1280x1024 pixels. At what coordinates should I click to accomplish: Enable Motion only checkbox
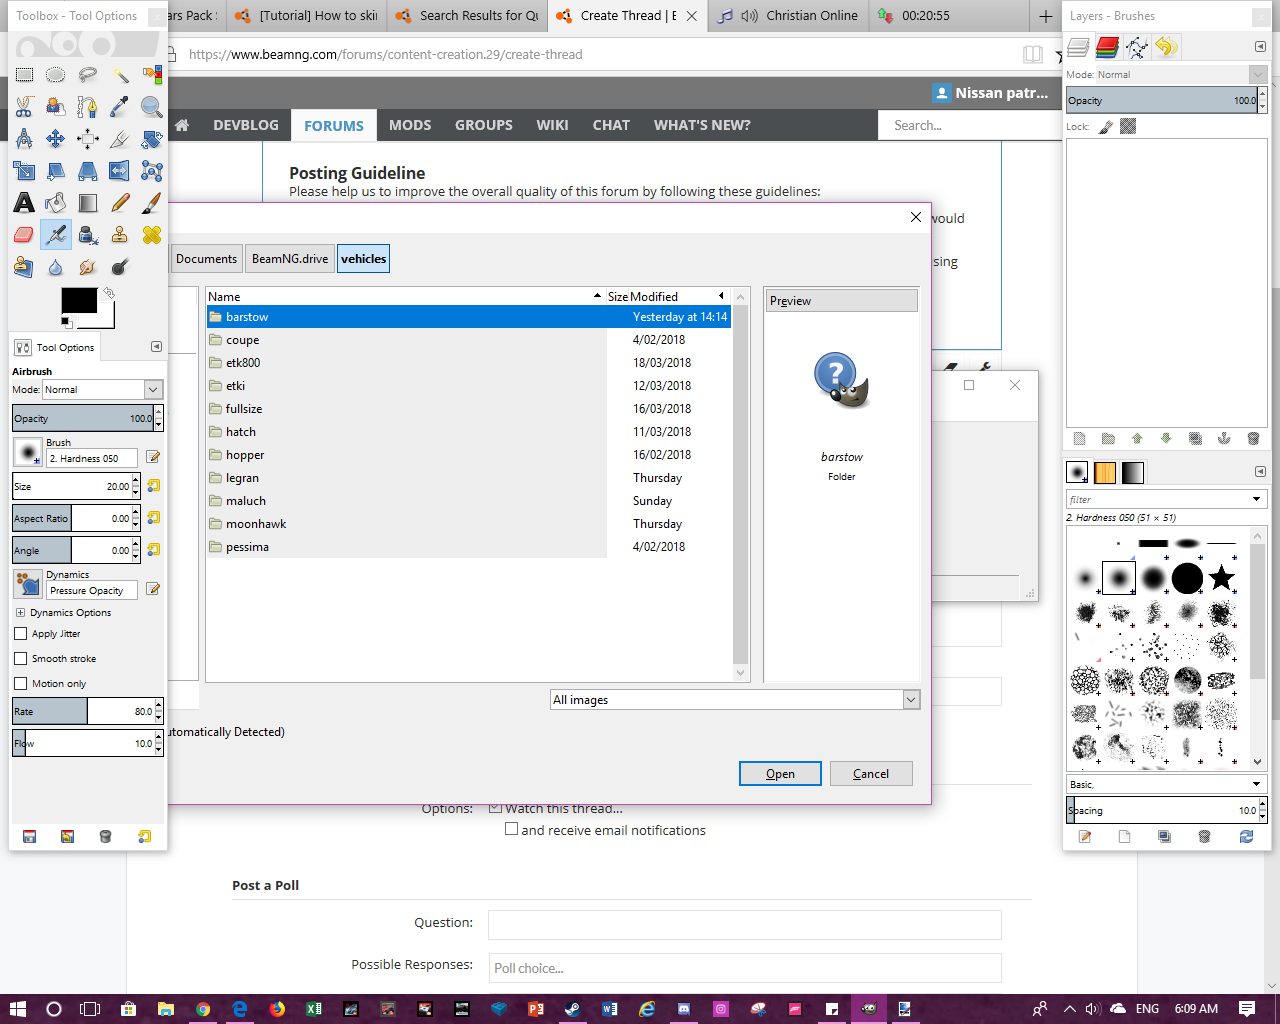[21, 684]
